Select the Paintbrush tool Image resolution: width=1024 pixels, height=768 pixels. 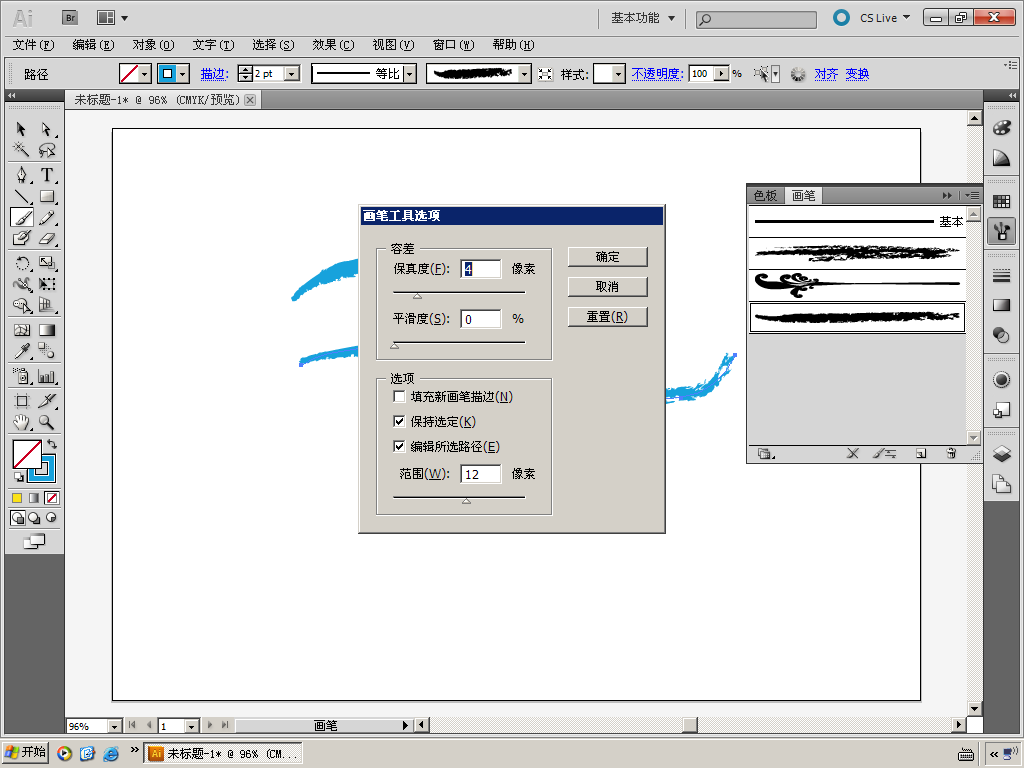point(21,217)
